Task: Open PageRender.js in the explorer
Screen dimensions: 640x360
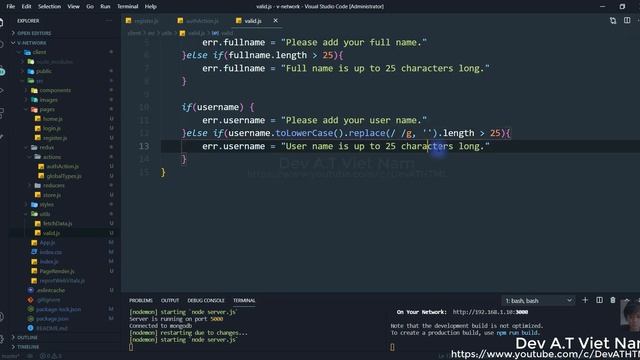Action: [57, 271]
